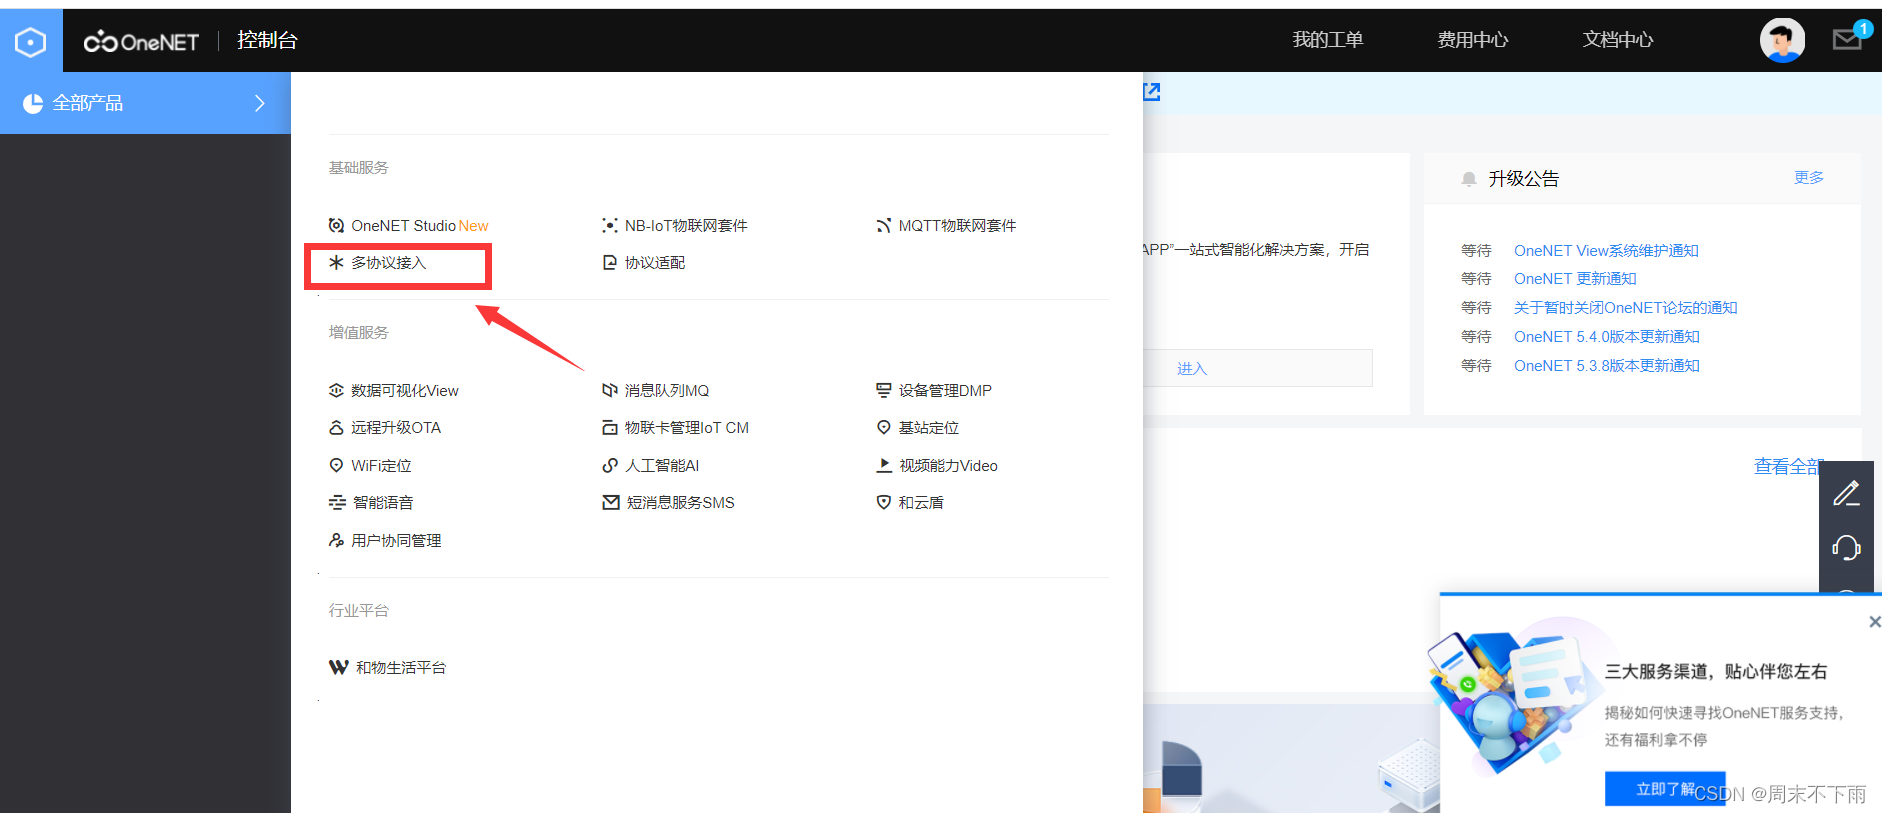This screenshot has height=813, width=1882.
Task: Select 和物生活平台 text entry
Action: point(401,668)
